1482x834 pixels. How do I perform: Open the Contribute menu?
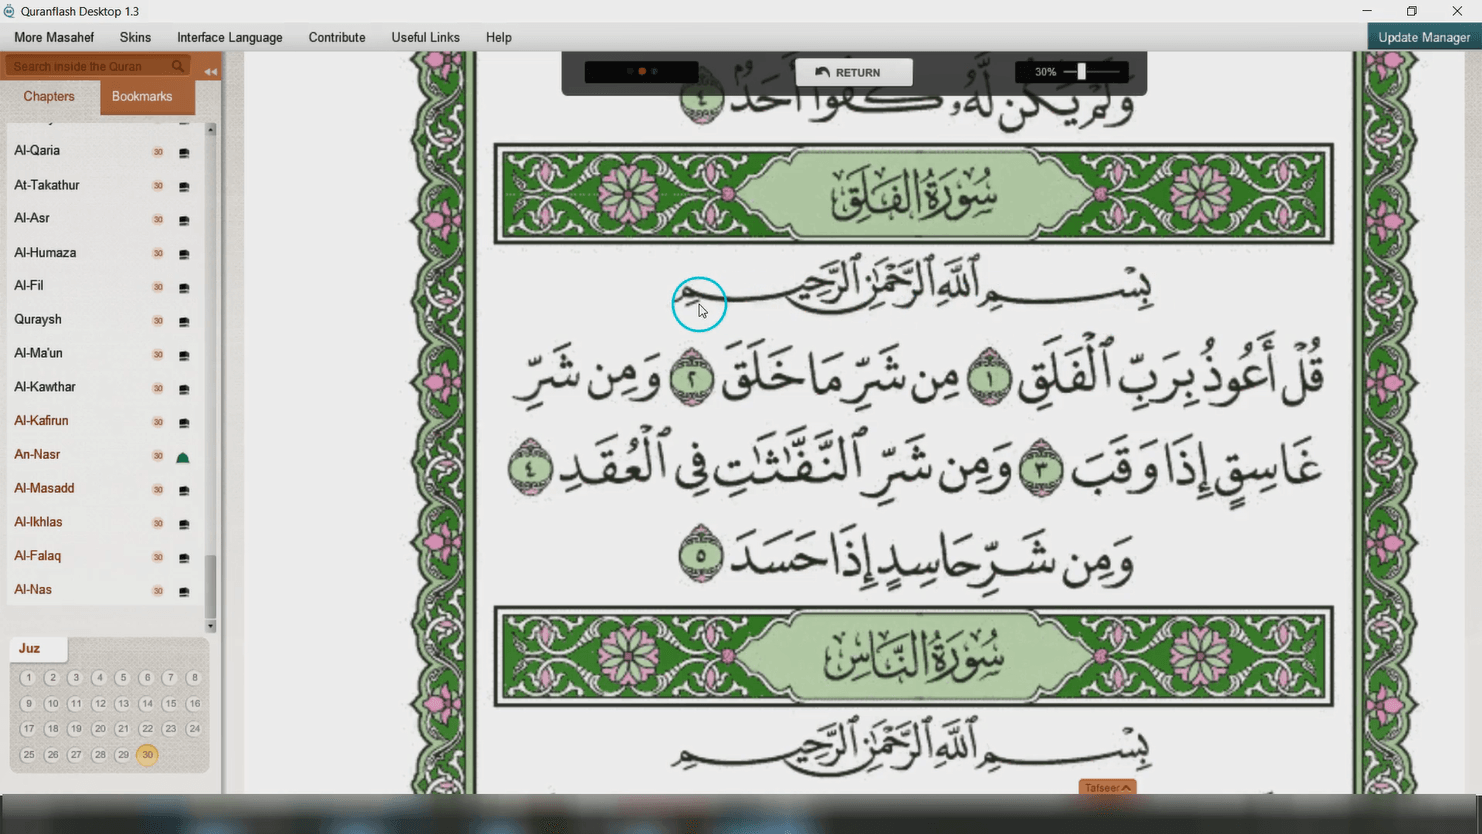(337, 37)
